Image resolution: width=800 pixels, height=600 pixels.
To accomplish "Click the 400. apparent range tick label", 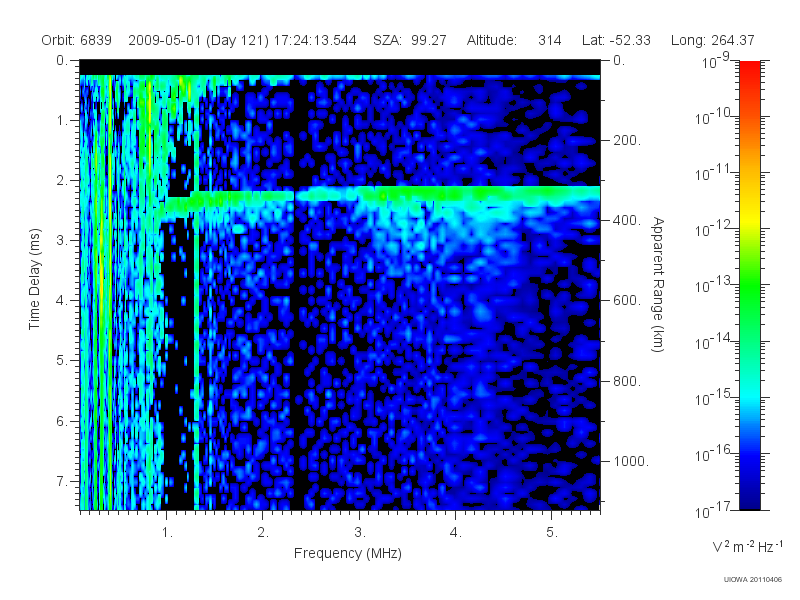I will (x=627, y=220).
